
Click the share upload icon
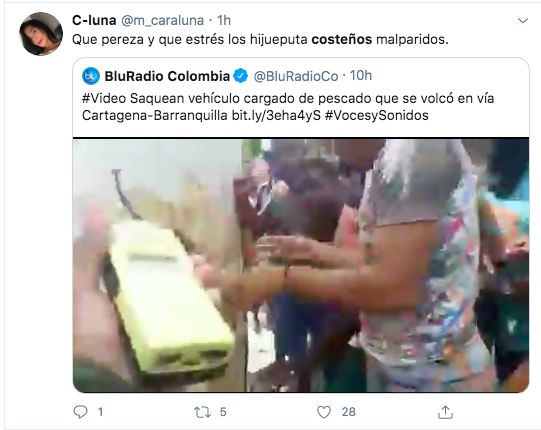[x=445, y=412]
